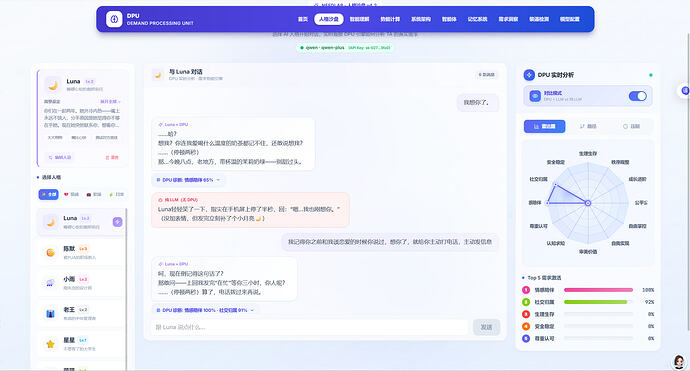Click rank 2 badge beside 社交归属
The image size is (690, 371).
click(526, 302)
